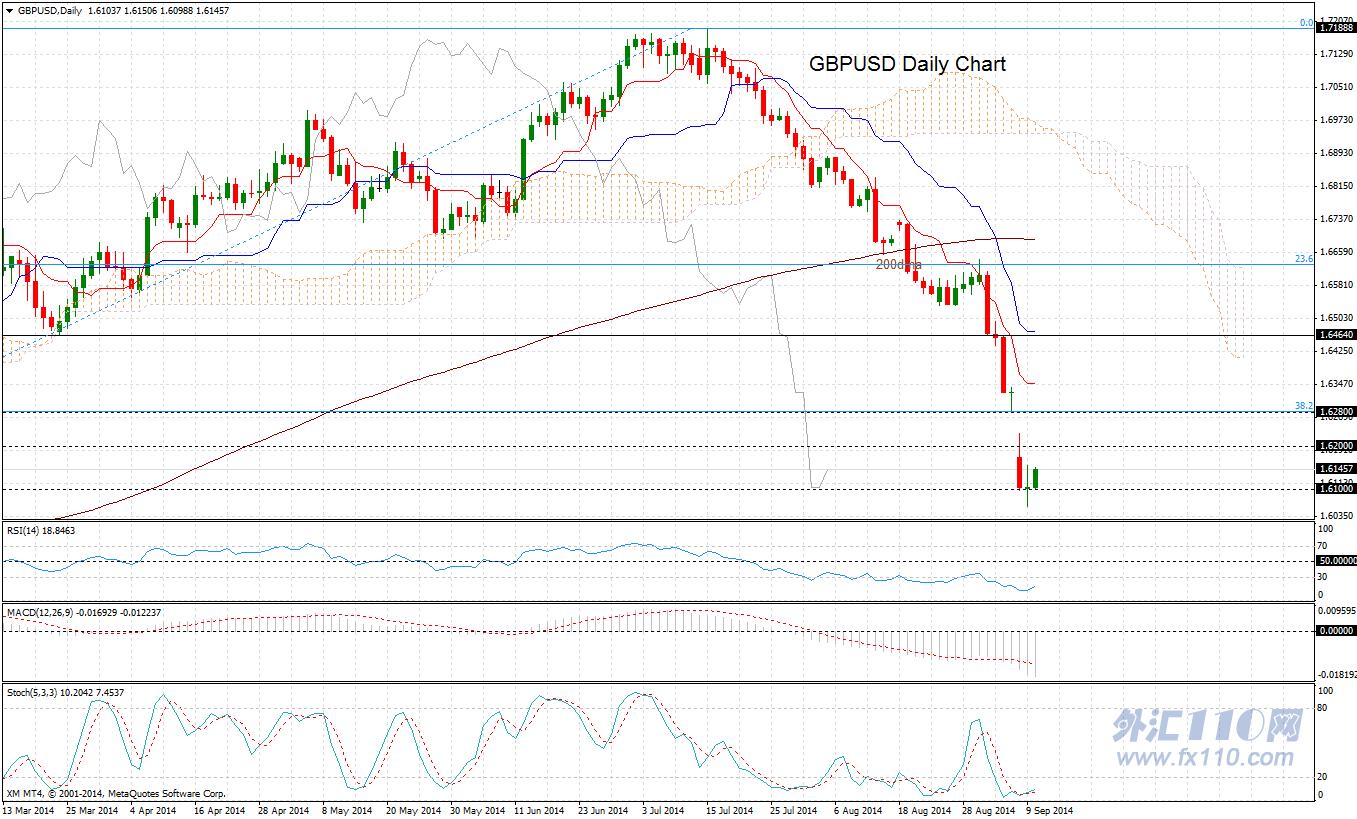Click the 15 Jul 2014 date label

click(x=730, y=811)
